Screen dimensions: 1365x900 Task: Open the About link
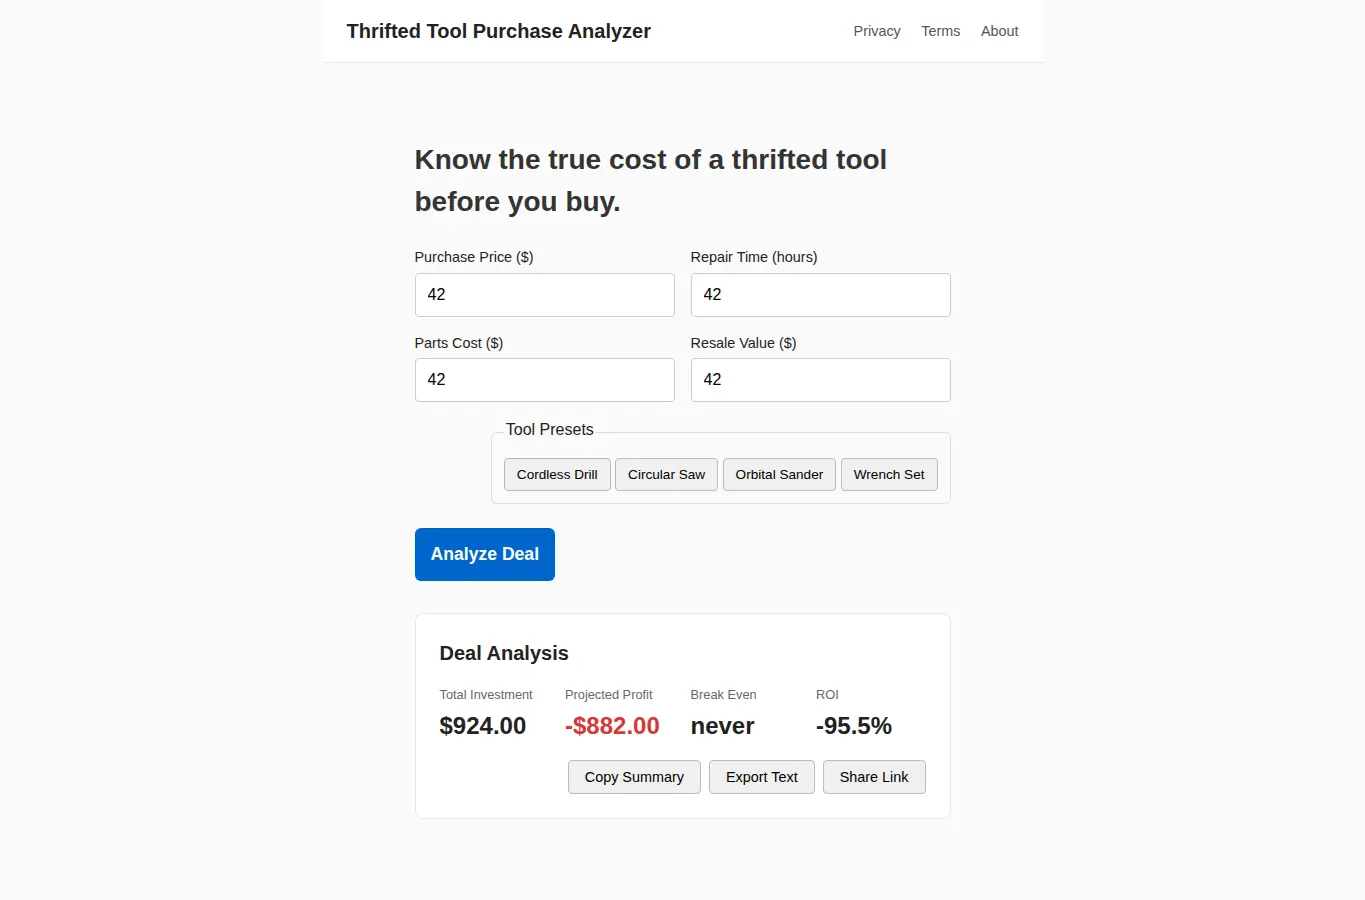coord(999,31)
